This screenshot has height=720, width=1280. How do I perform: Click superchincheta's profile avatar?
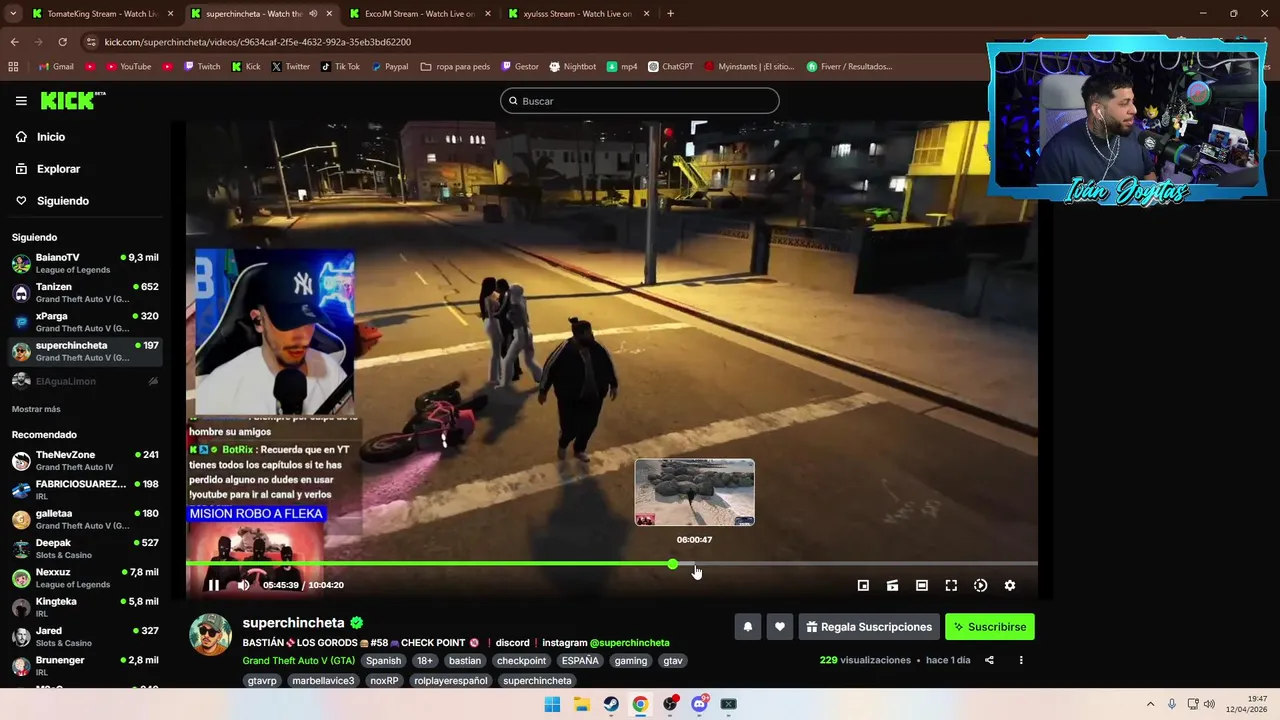(x=211, y=635)
